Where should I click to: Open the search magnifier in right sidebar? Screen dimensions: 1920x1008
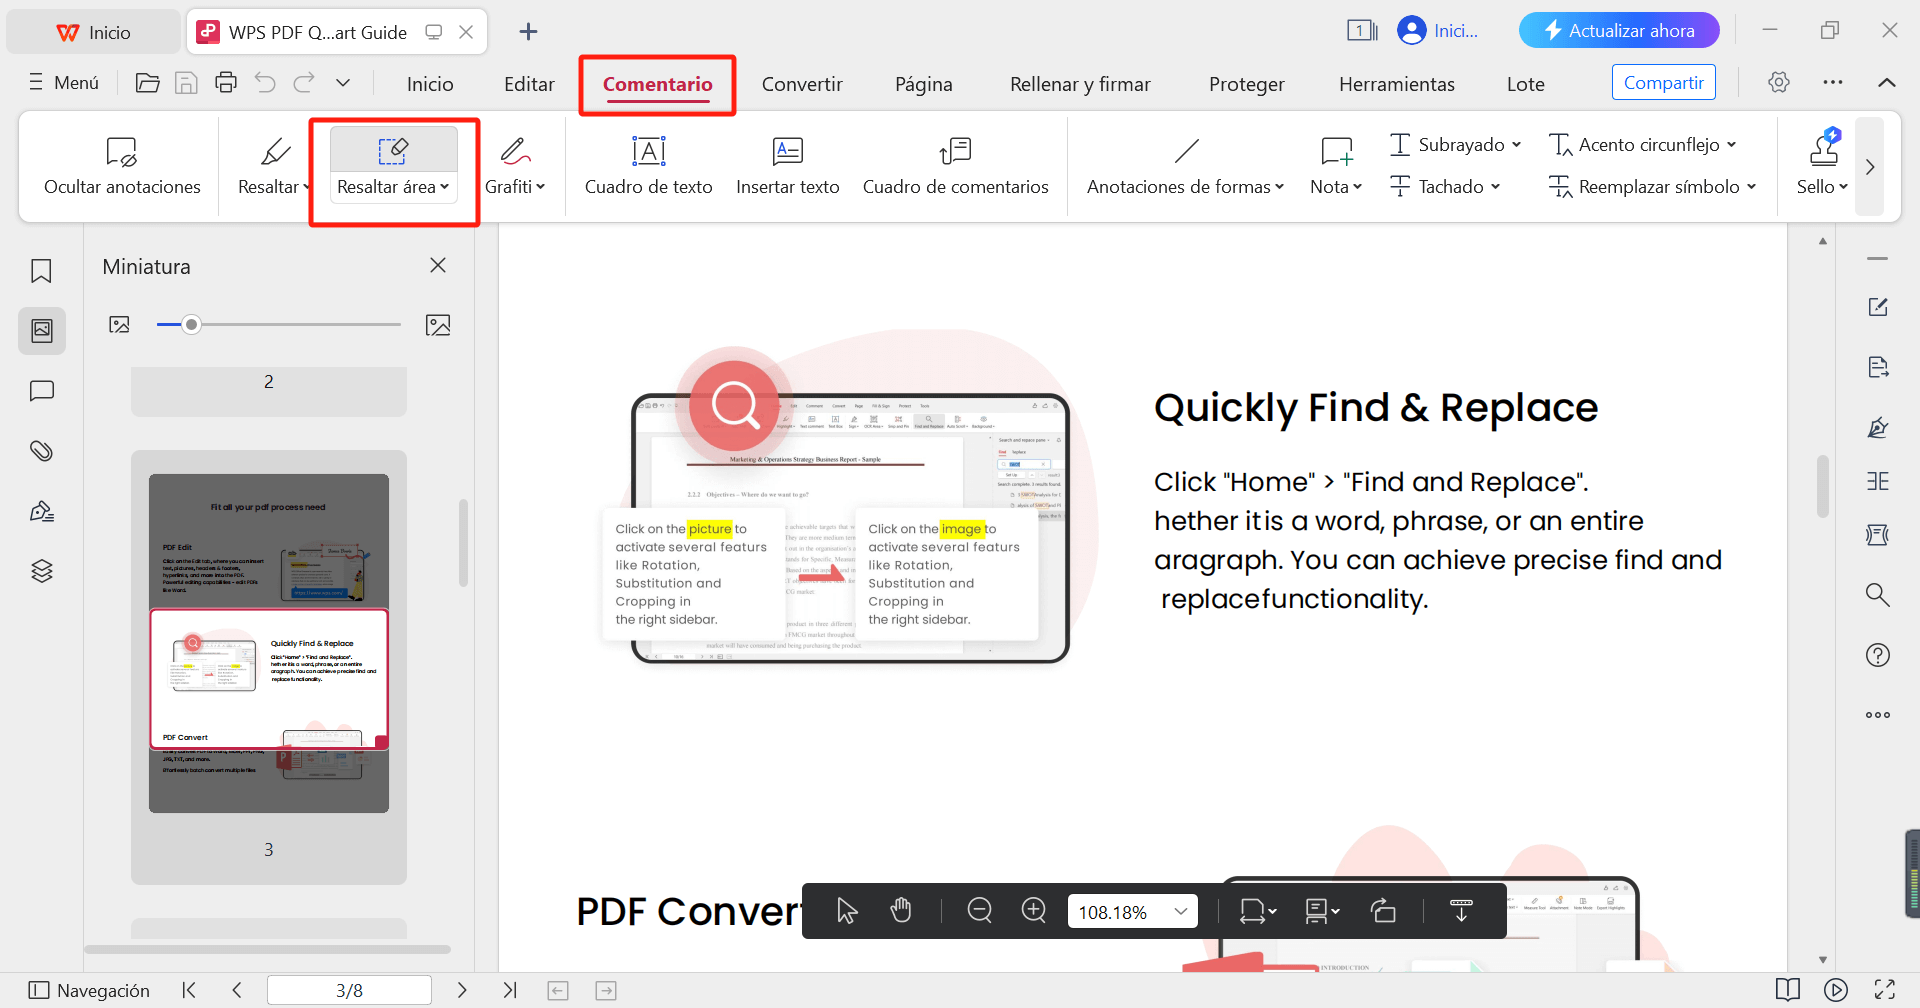pos(1878,595)
